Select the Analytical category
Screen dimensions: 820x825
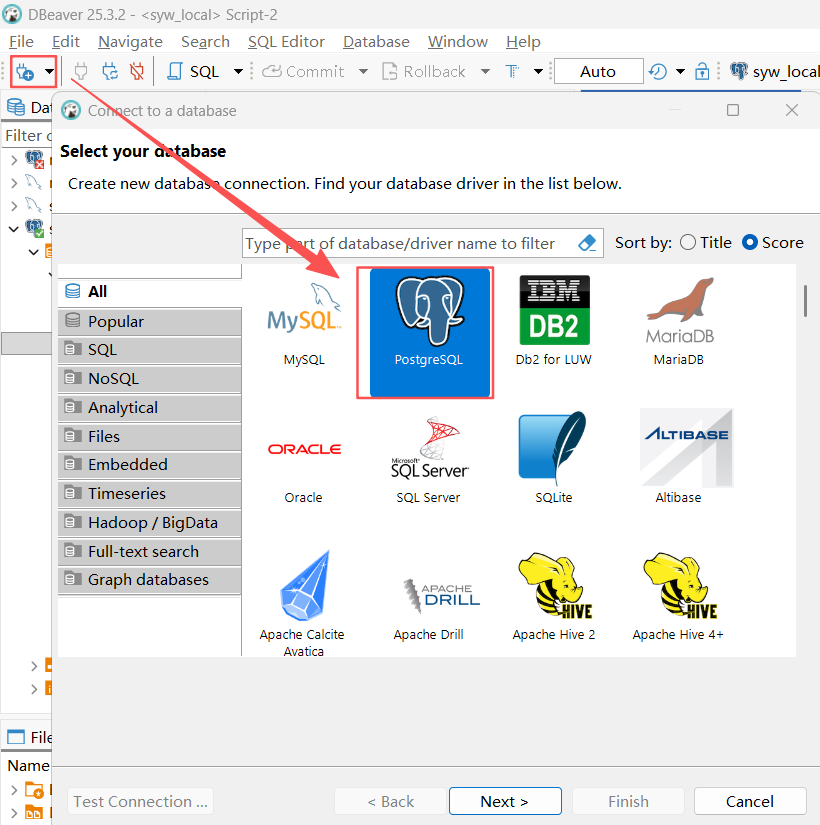(149, 408)
